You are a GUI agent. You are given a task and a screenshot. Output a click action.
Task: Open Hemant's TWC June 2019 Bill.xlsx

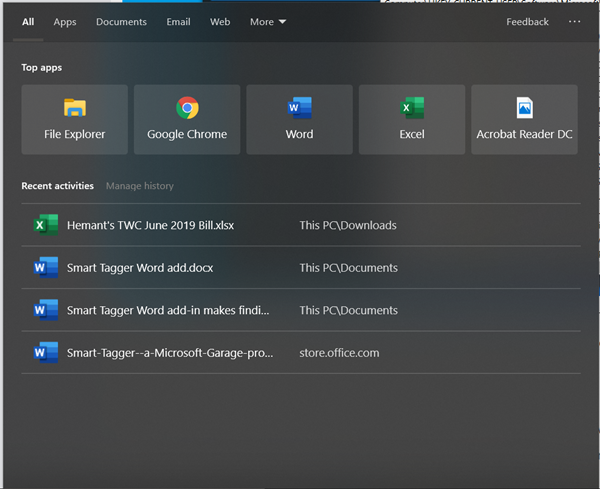tap(150, 225)
